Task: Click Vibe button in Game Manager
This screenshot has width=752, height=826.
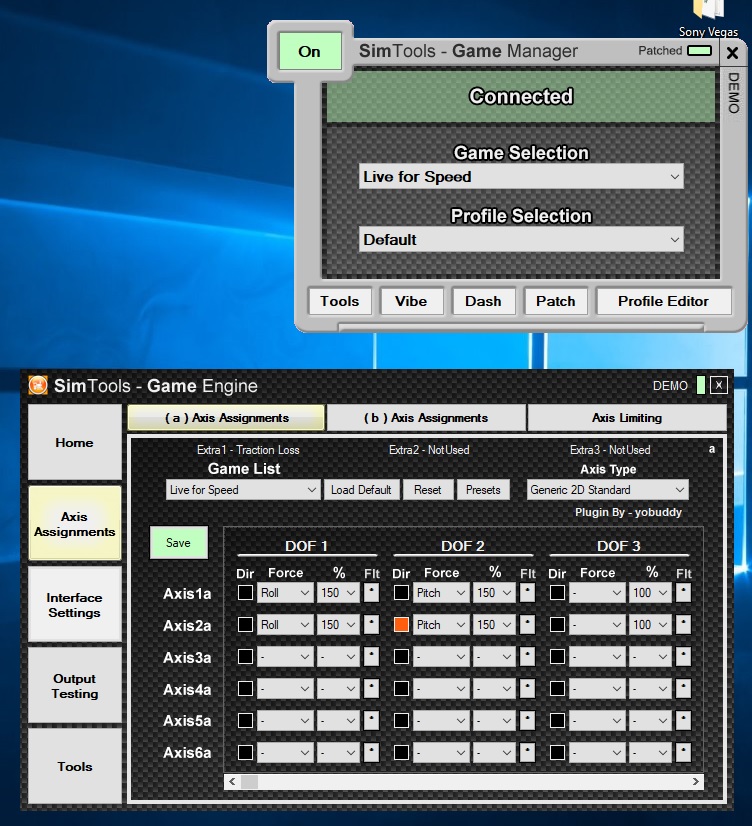Action: (411, 301)
